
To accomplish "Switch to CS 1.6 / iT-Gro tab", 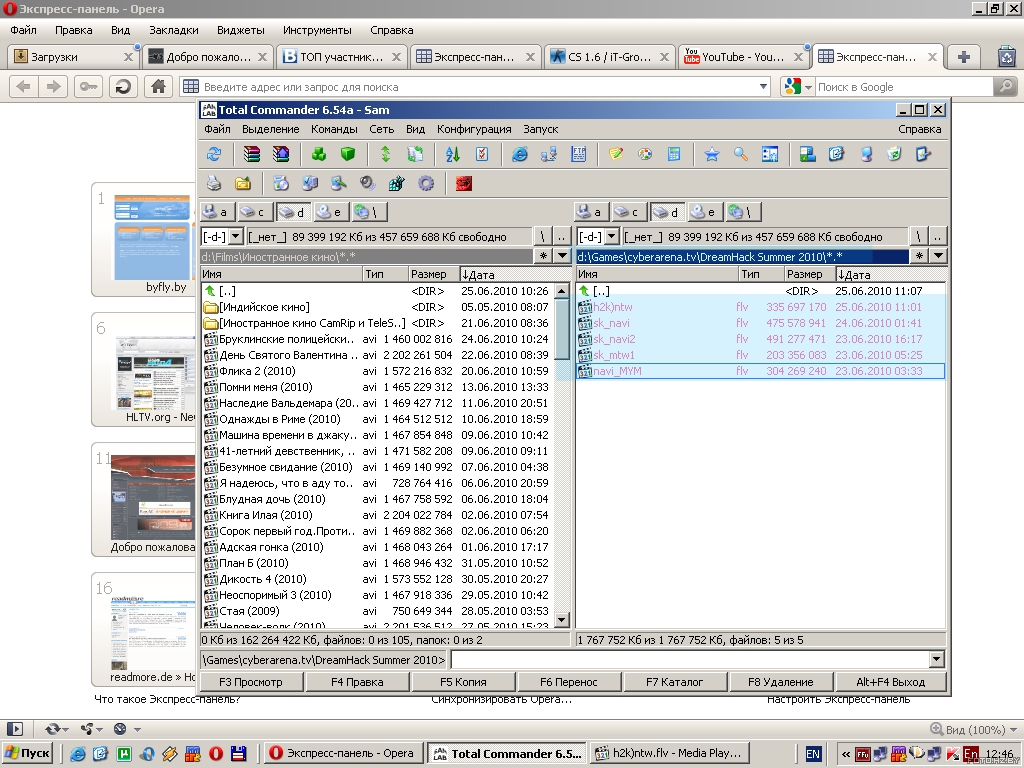I will pyautogui.click(x=609, y=57).
